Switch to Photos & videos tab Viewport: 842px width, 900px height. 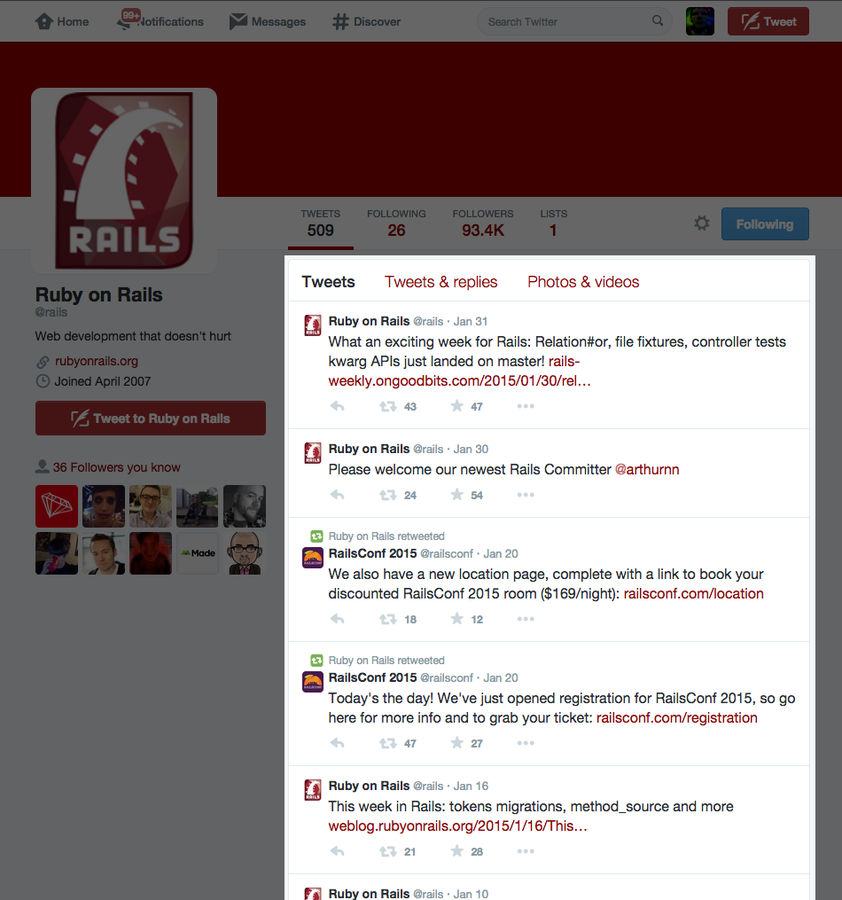pyautogui.click(x=583, y=282)
